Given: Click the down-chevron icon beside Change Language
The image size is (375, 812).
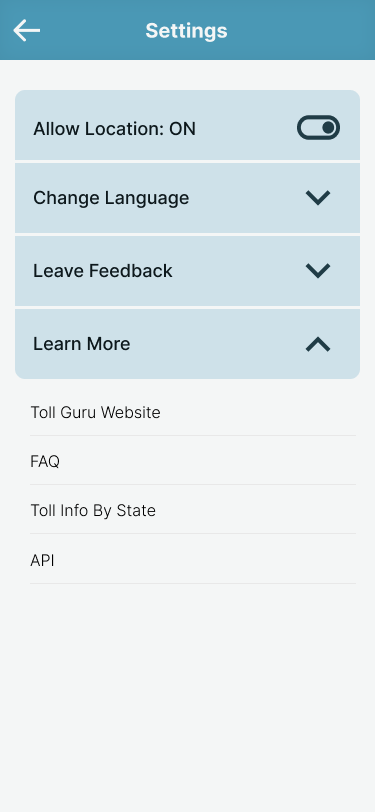Looking at the screenshot, I should pos(318,198).
